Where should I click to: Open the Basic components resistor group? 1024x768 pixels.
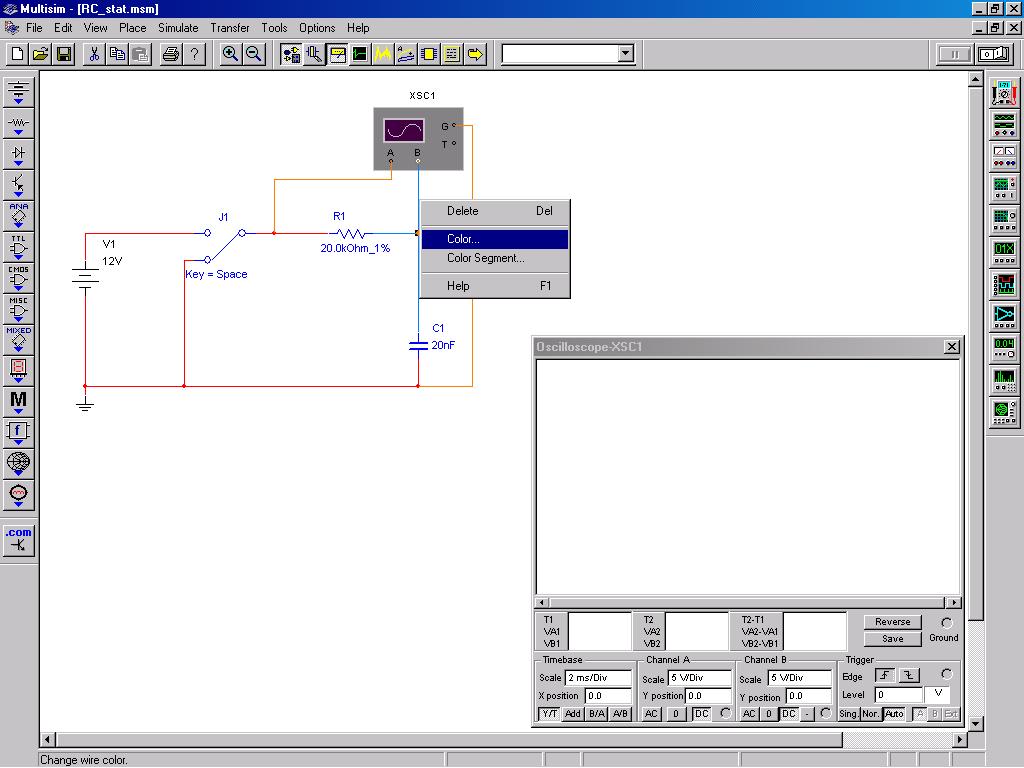18,123
